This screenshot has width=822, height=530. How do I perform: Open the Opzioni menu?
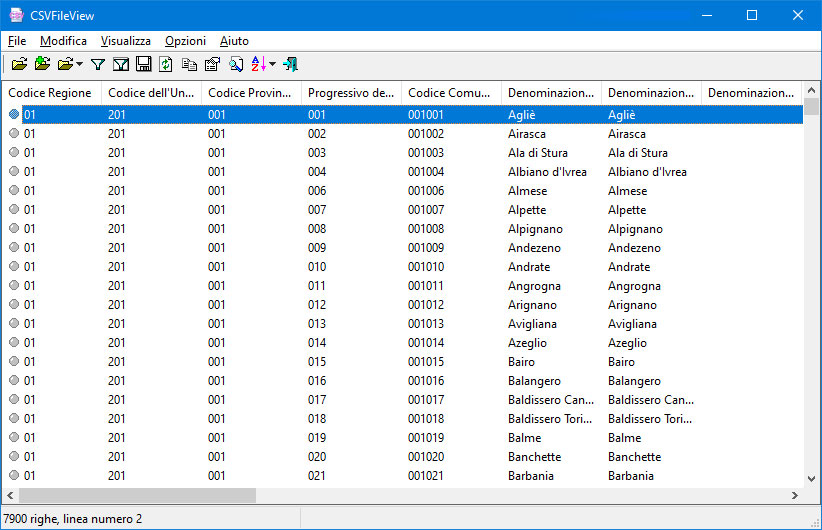tap(186, 41)
